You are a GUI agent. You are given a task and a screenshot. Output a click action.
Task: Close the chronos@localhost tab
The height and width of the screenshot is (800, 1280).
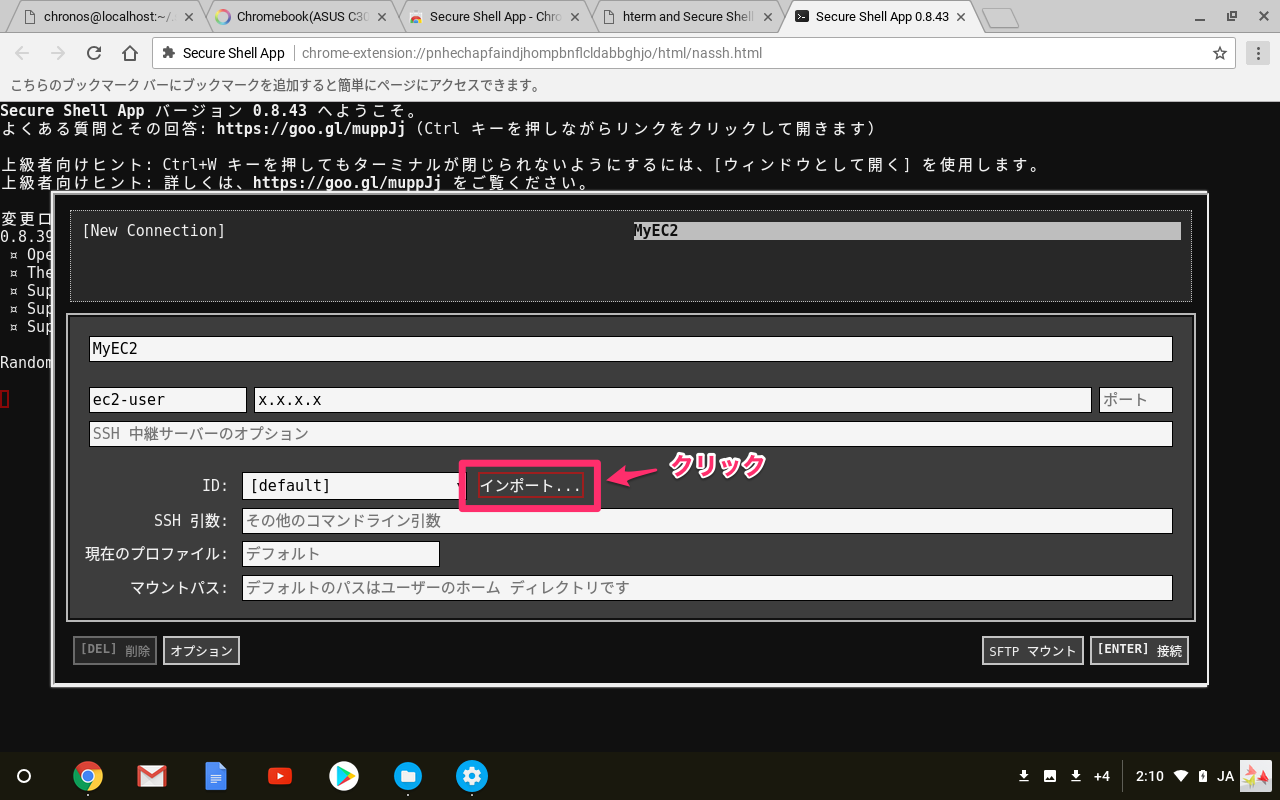coord(189,17)
